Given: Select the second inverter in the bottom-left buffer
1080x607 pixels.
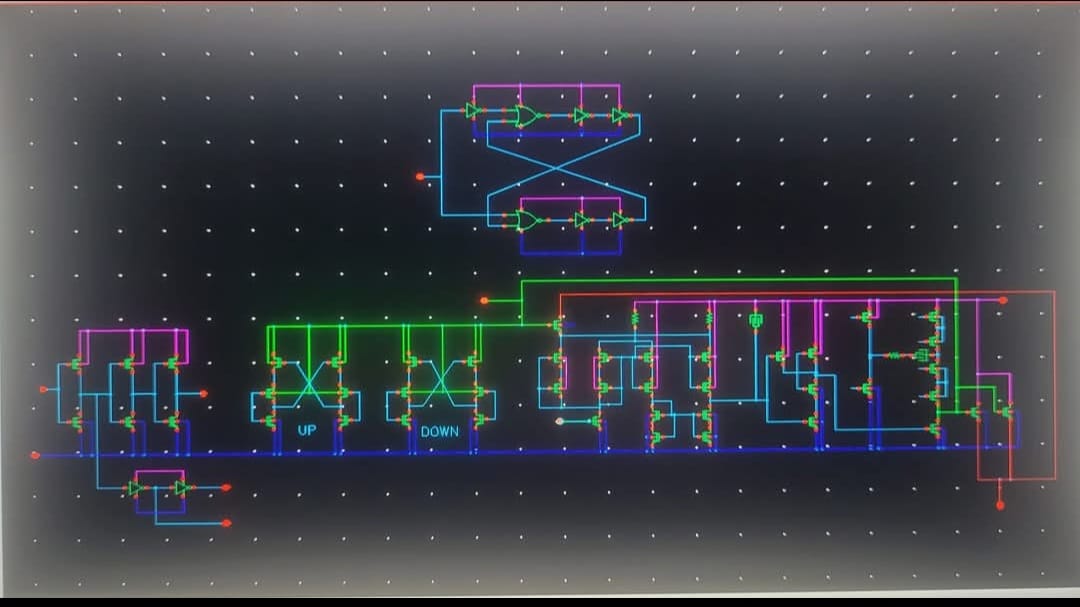Looking at the screenshot, I should click(x=181, y=488).
